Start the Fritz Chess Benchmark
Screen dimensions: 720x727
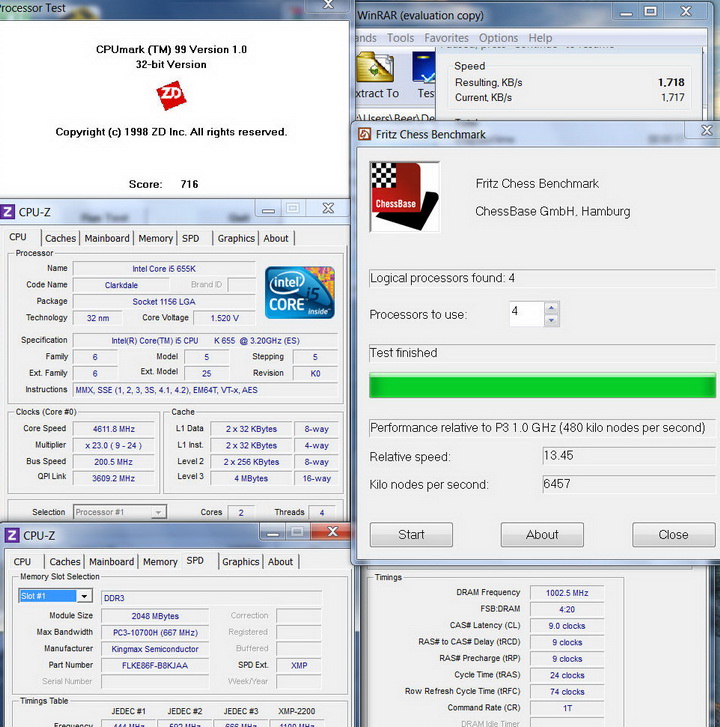coord(411,535)
